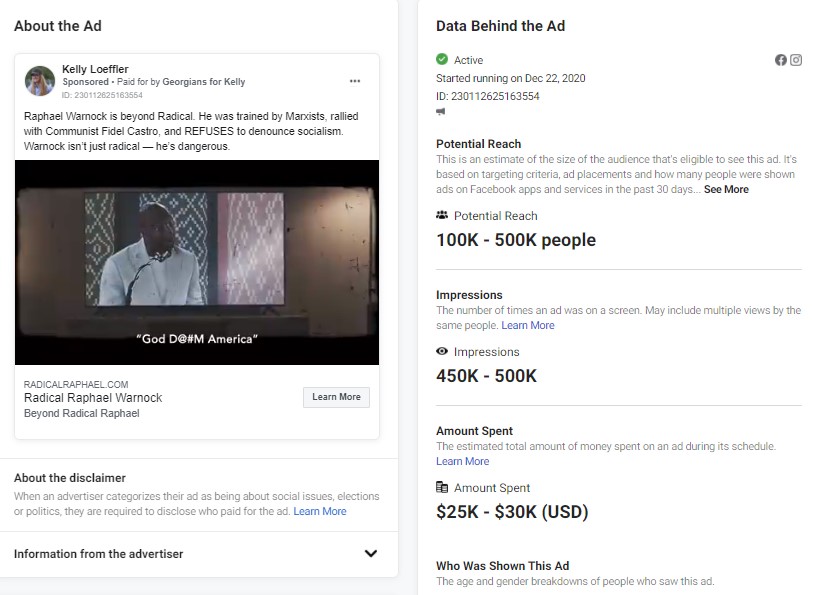Image resolution: width=813 pixels, height=595 pixels.
Task: Click the Kelly Loeffler profile picture
Action: [40, 81]
